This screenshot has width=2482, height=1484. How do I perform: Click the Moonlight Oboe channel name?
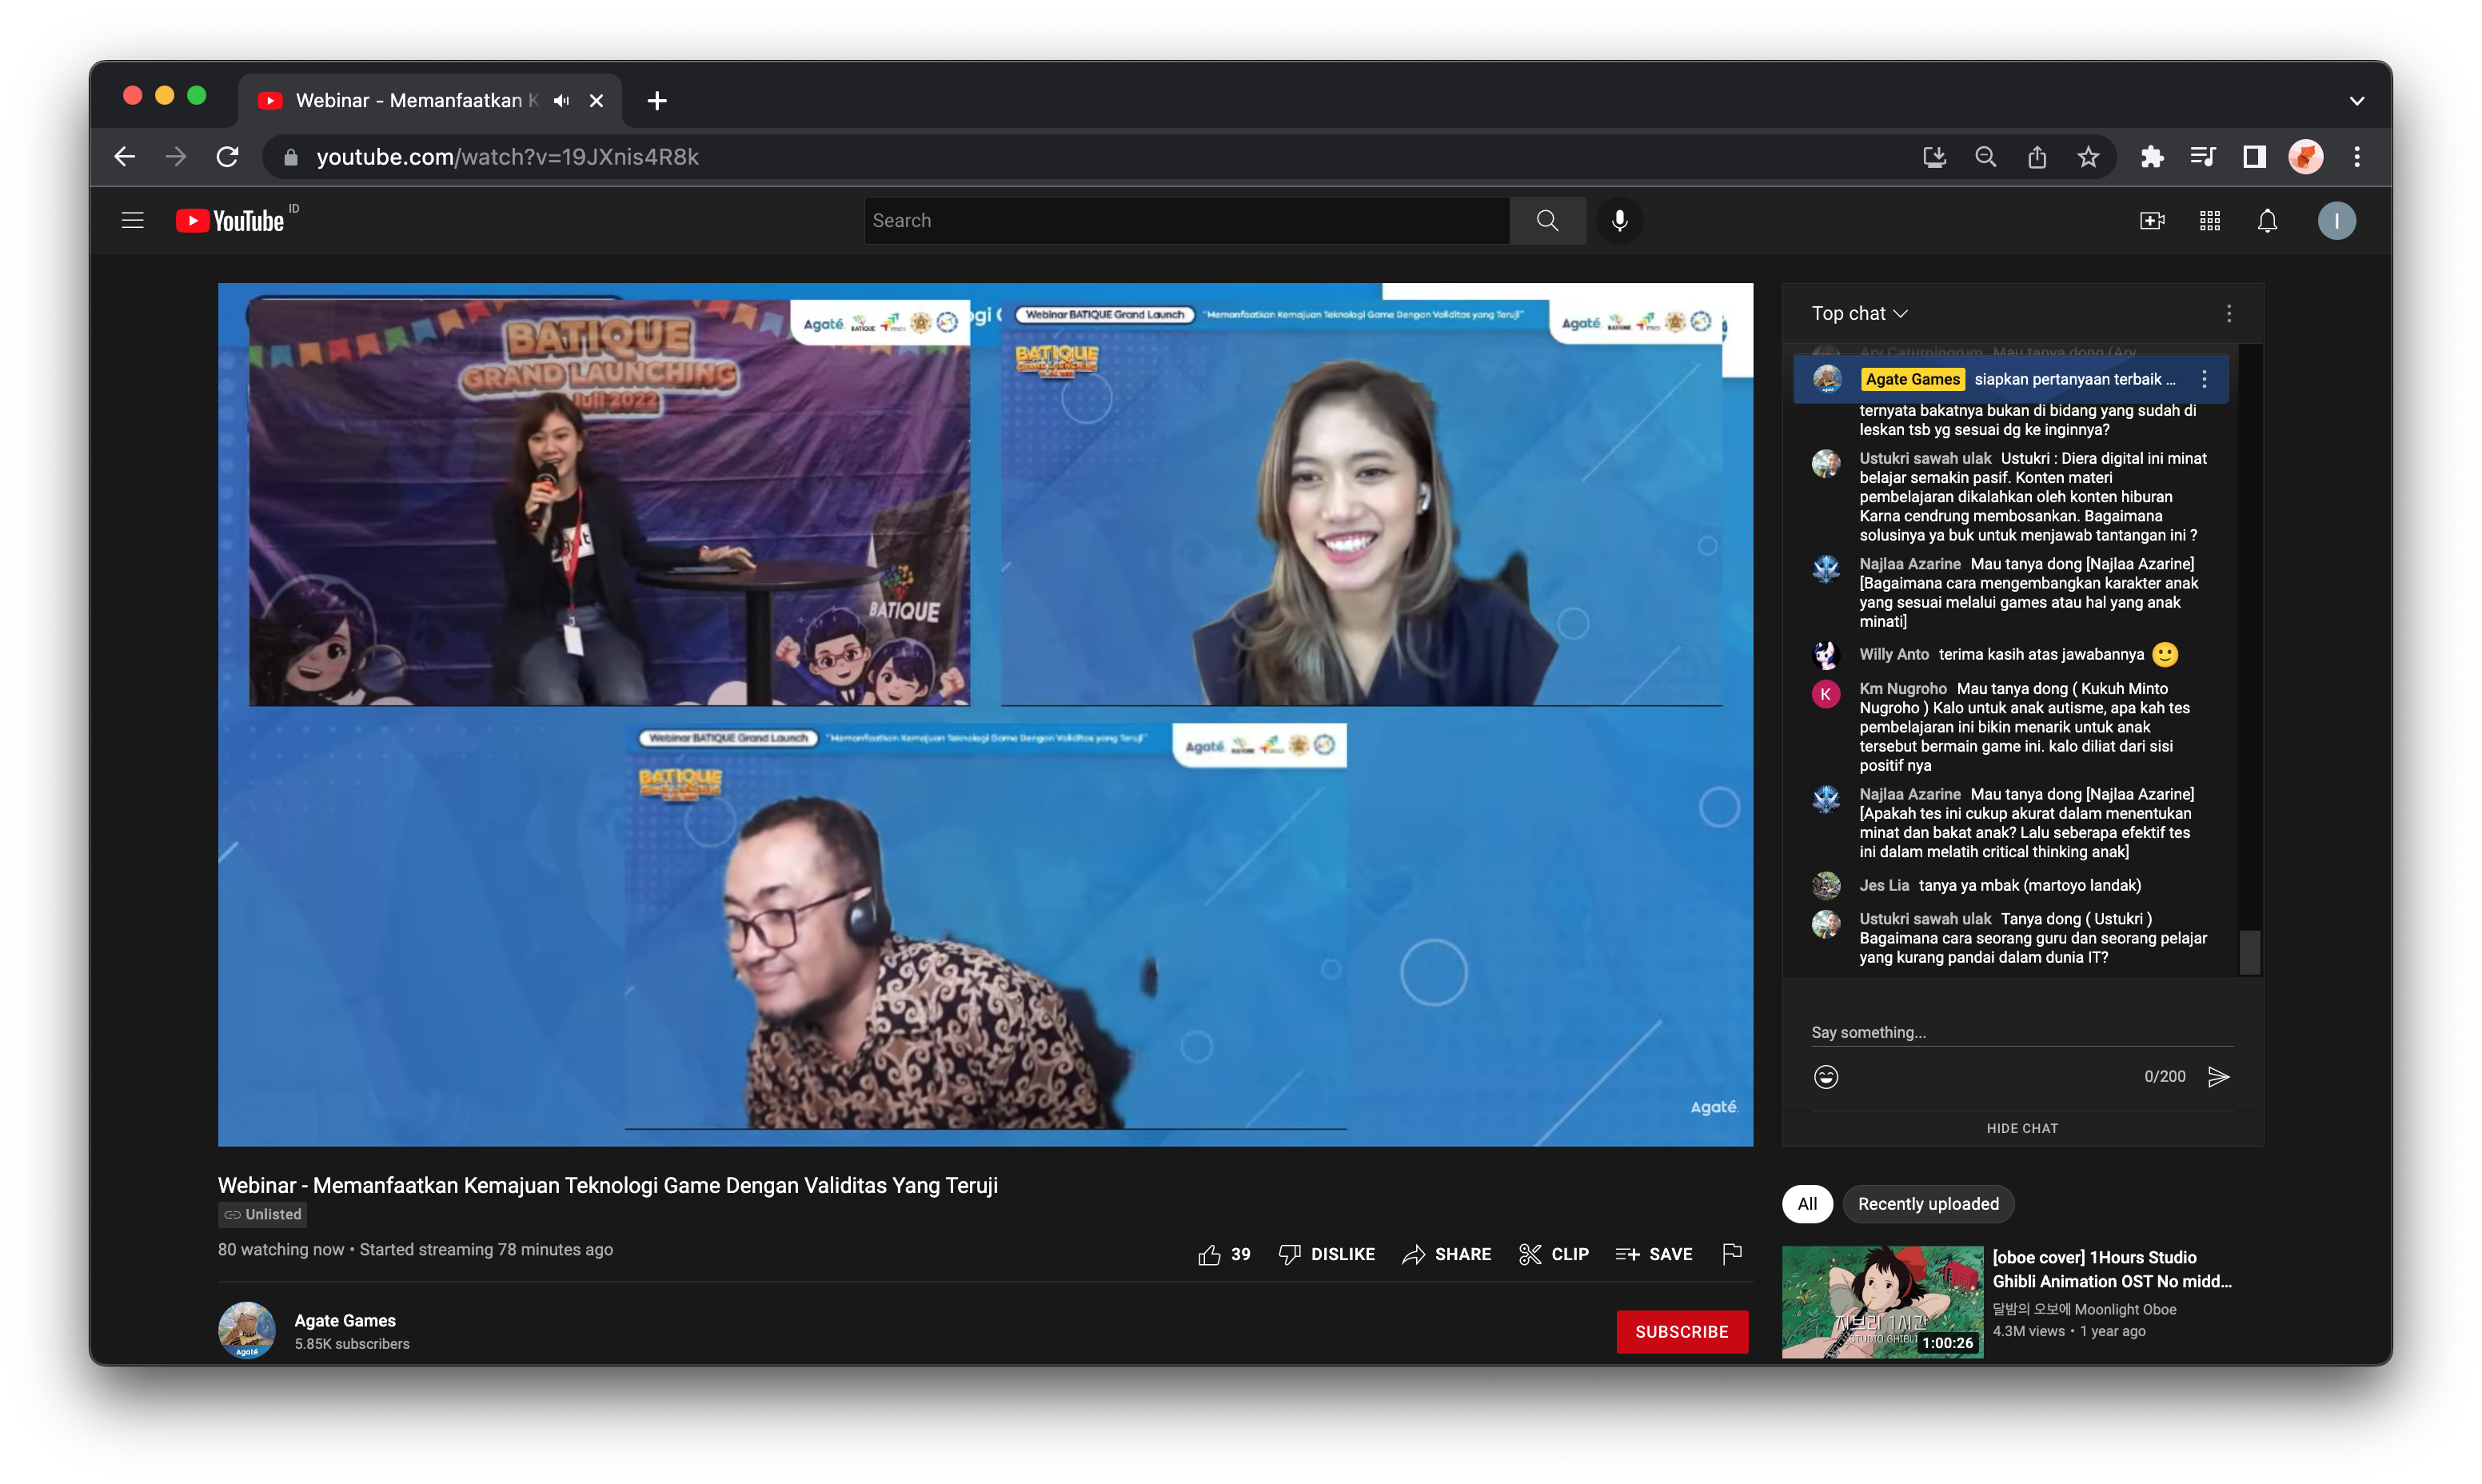click(2083, 1309)
